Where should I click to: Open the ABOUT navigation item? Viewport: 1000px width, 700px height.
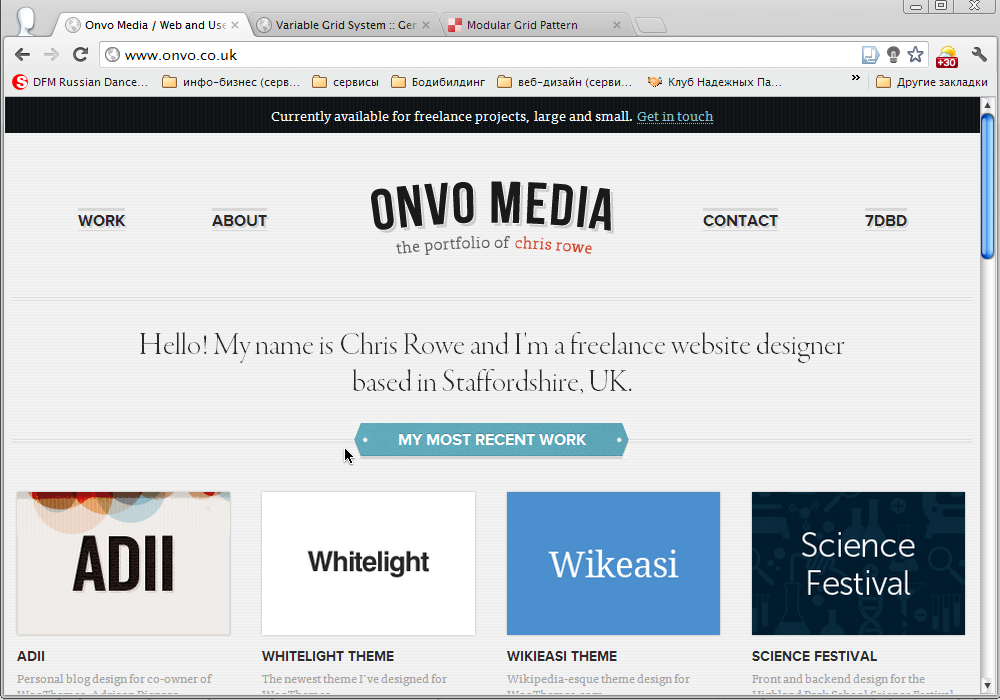coord(239,221)
